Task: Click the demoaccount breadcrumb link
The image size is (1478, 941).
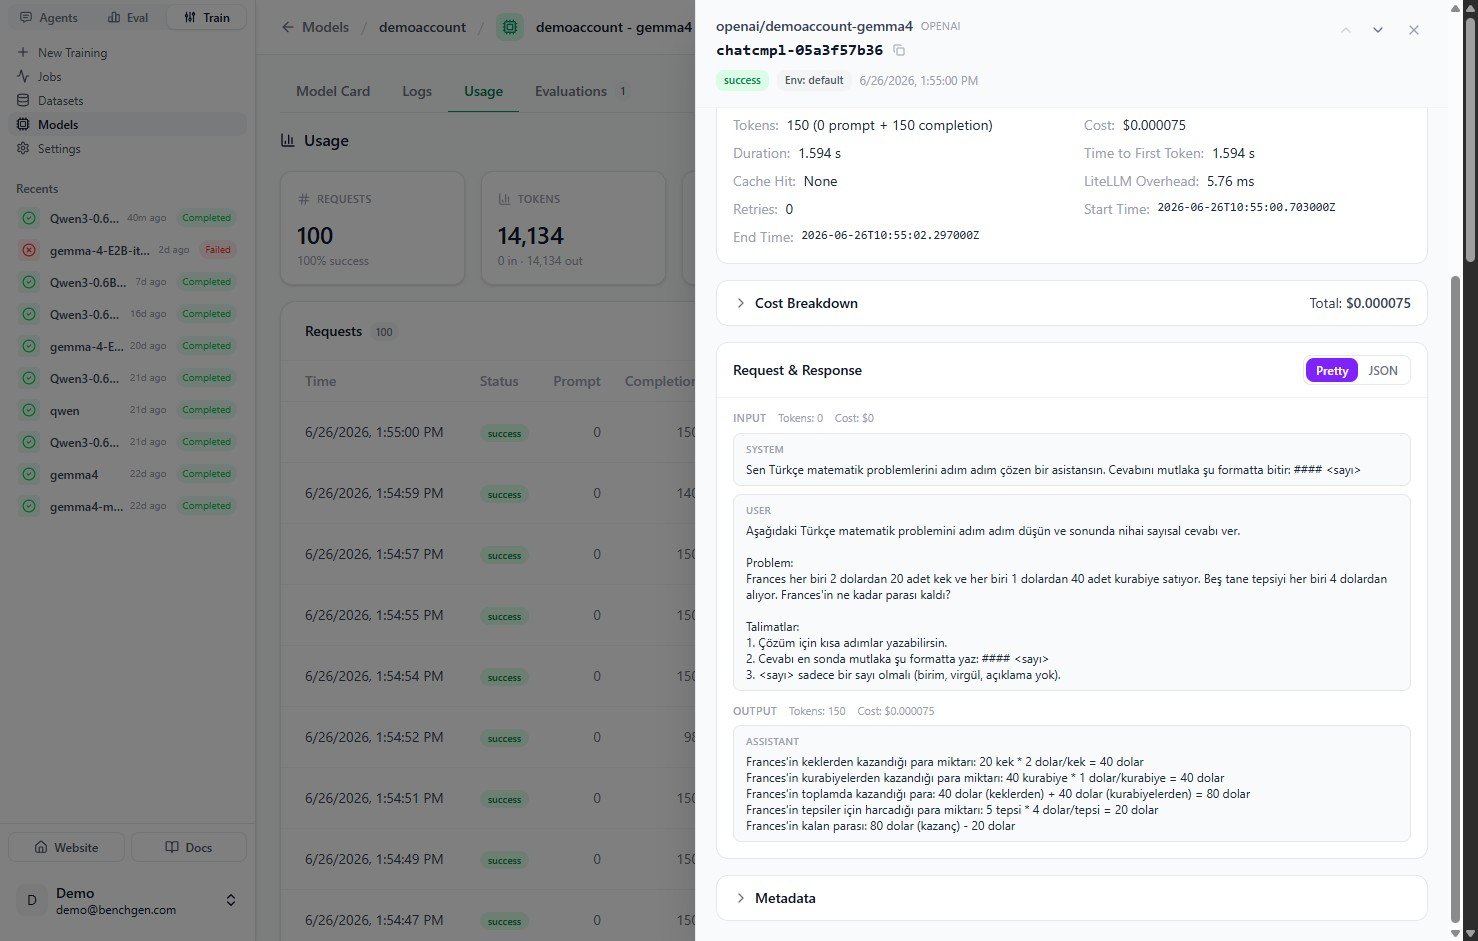Action: tap(422, 27)
